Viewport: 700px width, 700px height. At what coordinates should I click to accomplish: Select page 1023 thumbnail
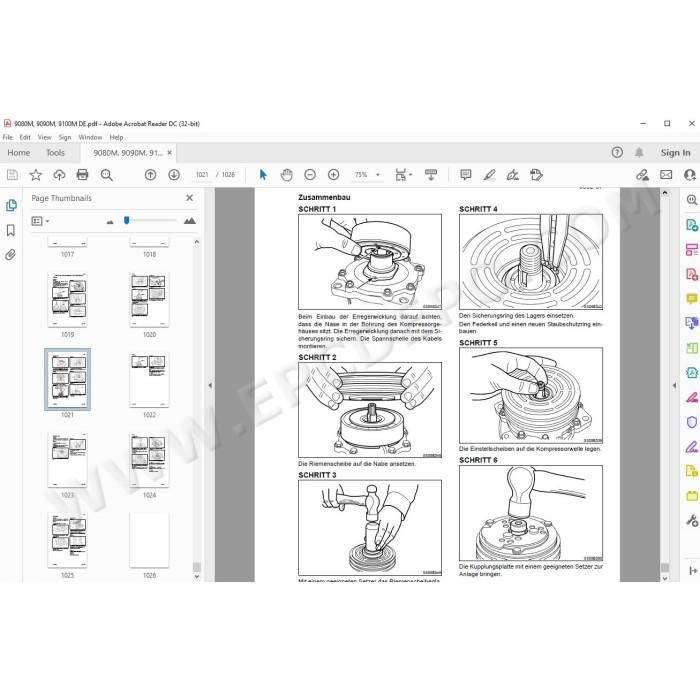coord(67,460)
